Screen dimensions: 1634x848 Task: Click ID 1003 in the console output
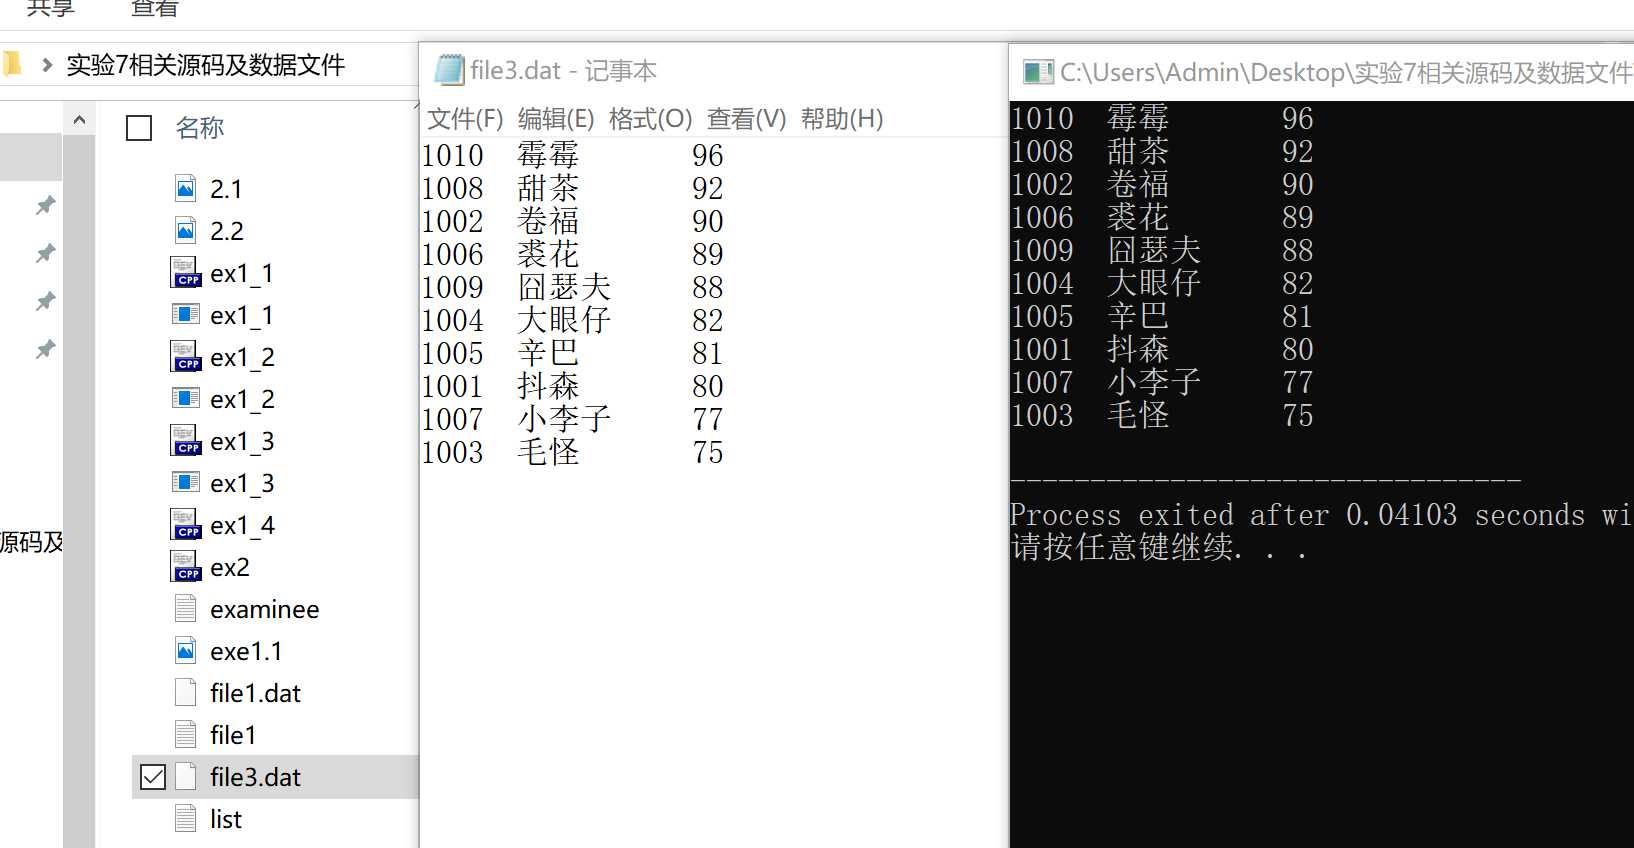tap(1042, 415)
